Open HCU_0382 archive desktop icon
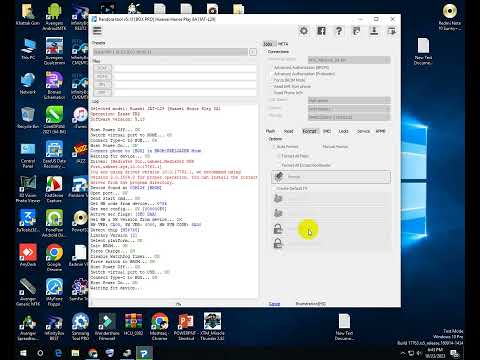The height and width of the screenshot is (360, 480). (133, 324)
